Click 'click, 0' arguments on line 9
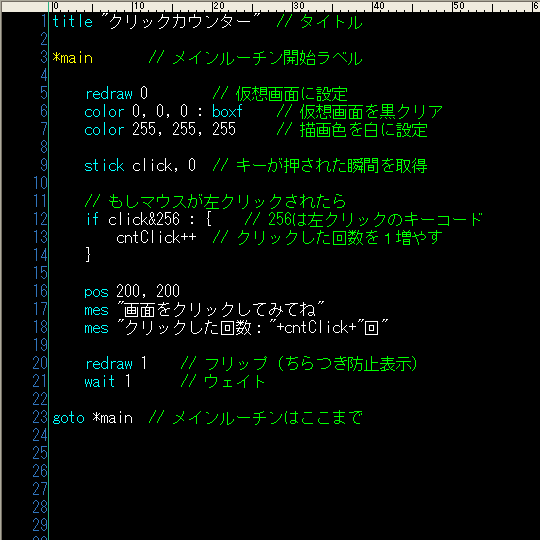Viewport: 540px width, 540px height. click(x=164, y=165)
